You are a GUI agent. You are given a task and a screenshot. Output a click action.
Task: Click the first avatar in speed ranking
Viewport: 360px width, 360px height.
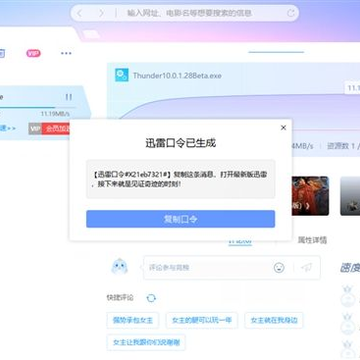(348, 296)
